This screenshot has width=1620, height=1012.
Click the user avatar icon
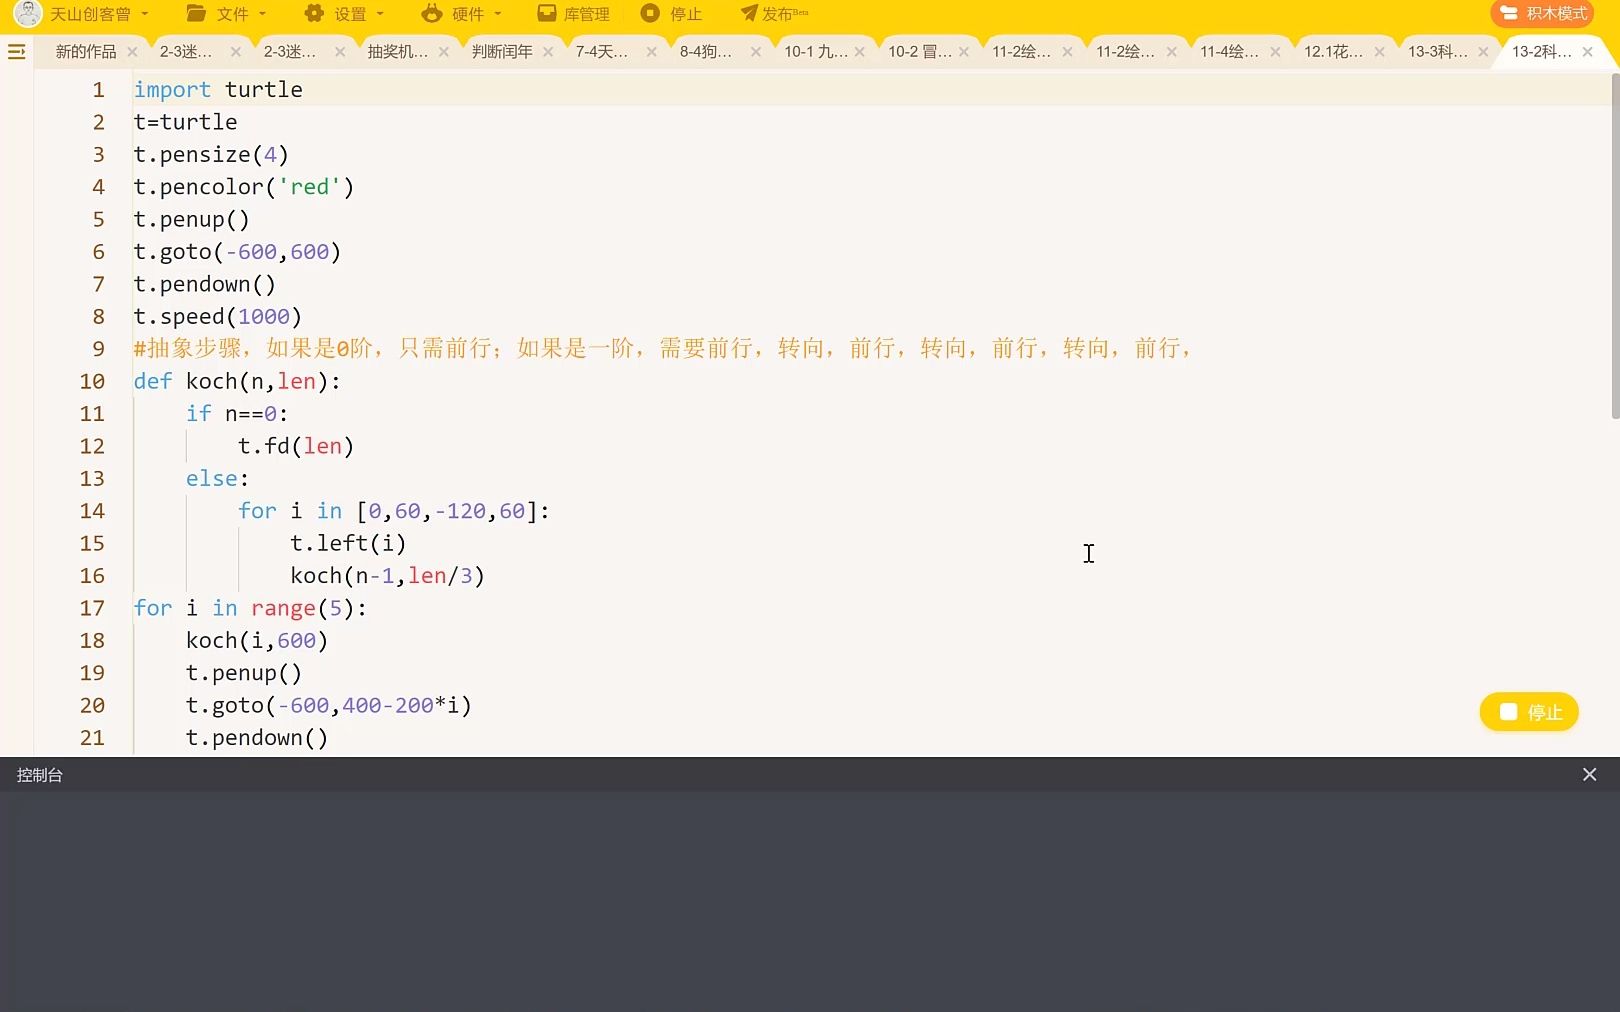(27, 13)
